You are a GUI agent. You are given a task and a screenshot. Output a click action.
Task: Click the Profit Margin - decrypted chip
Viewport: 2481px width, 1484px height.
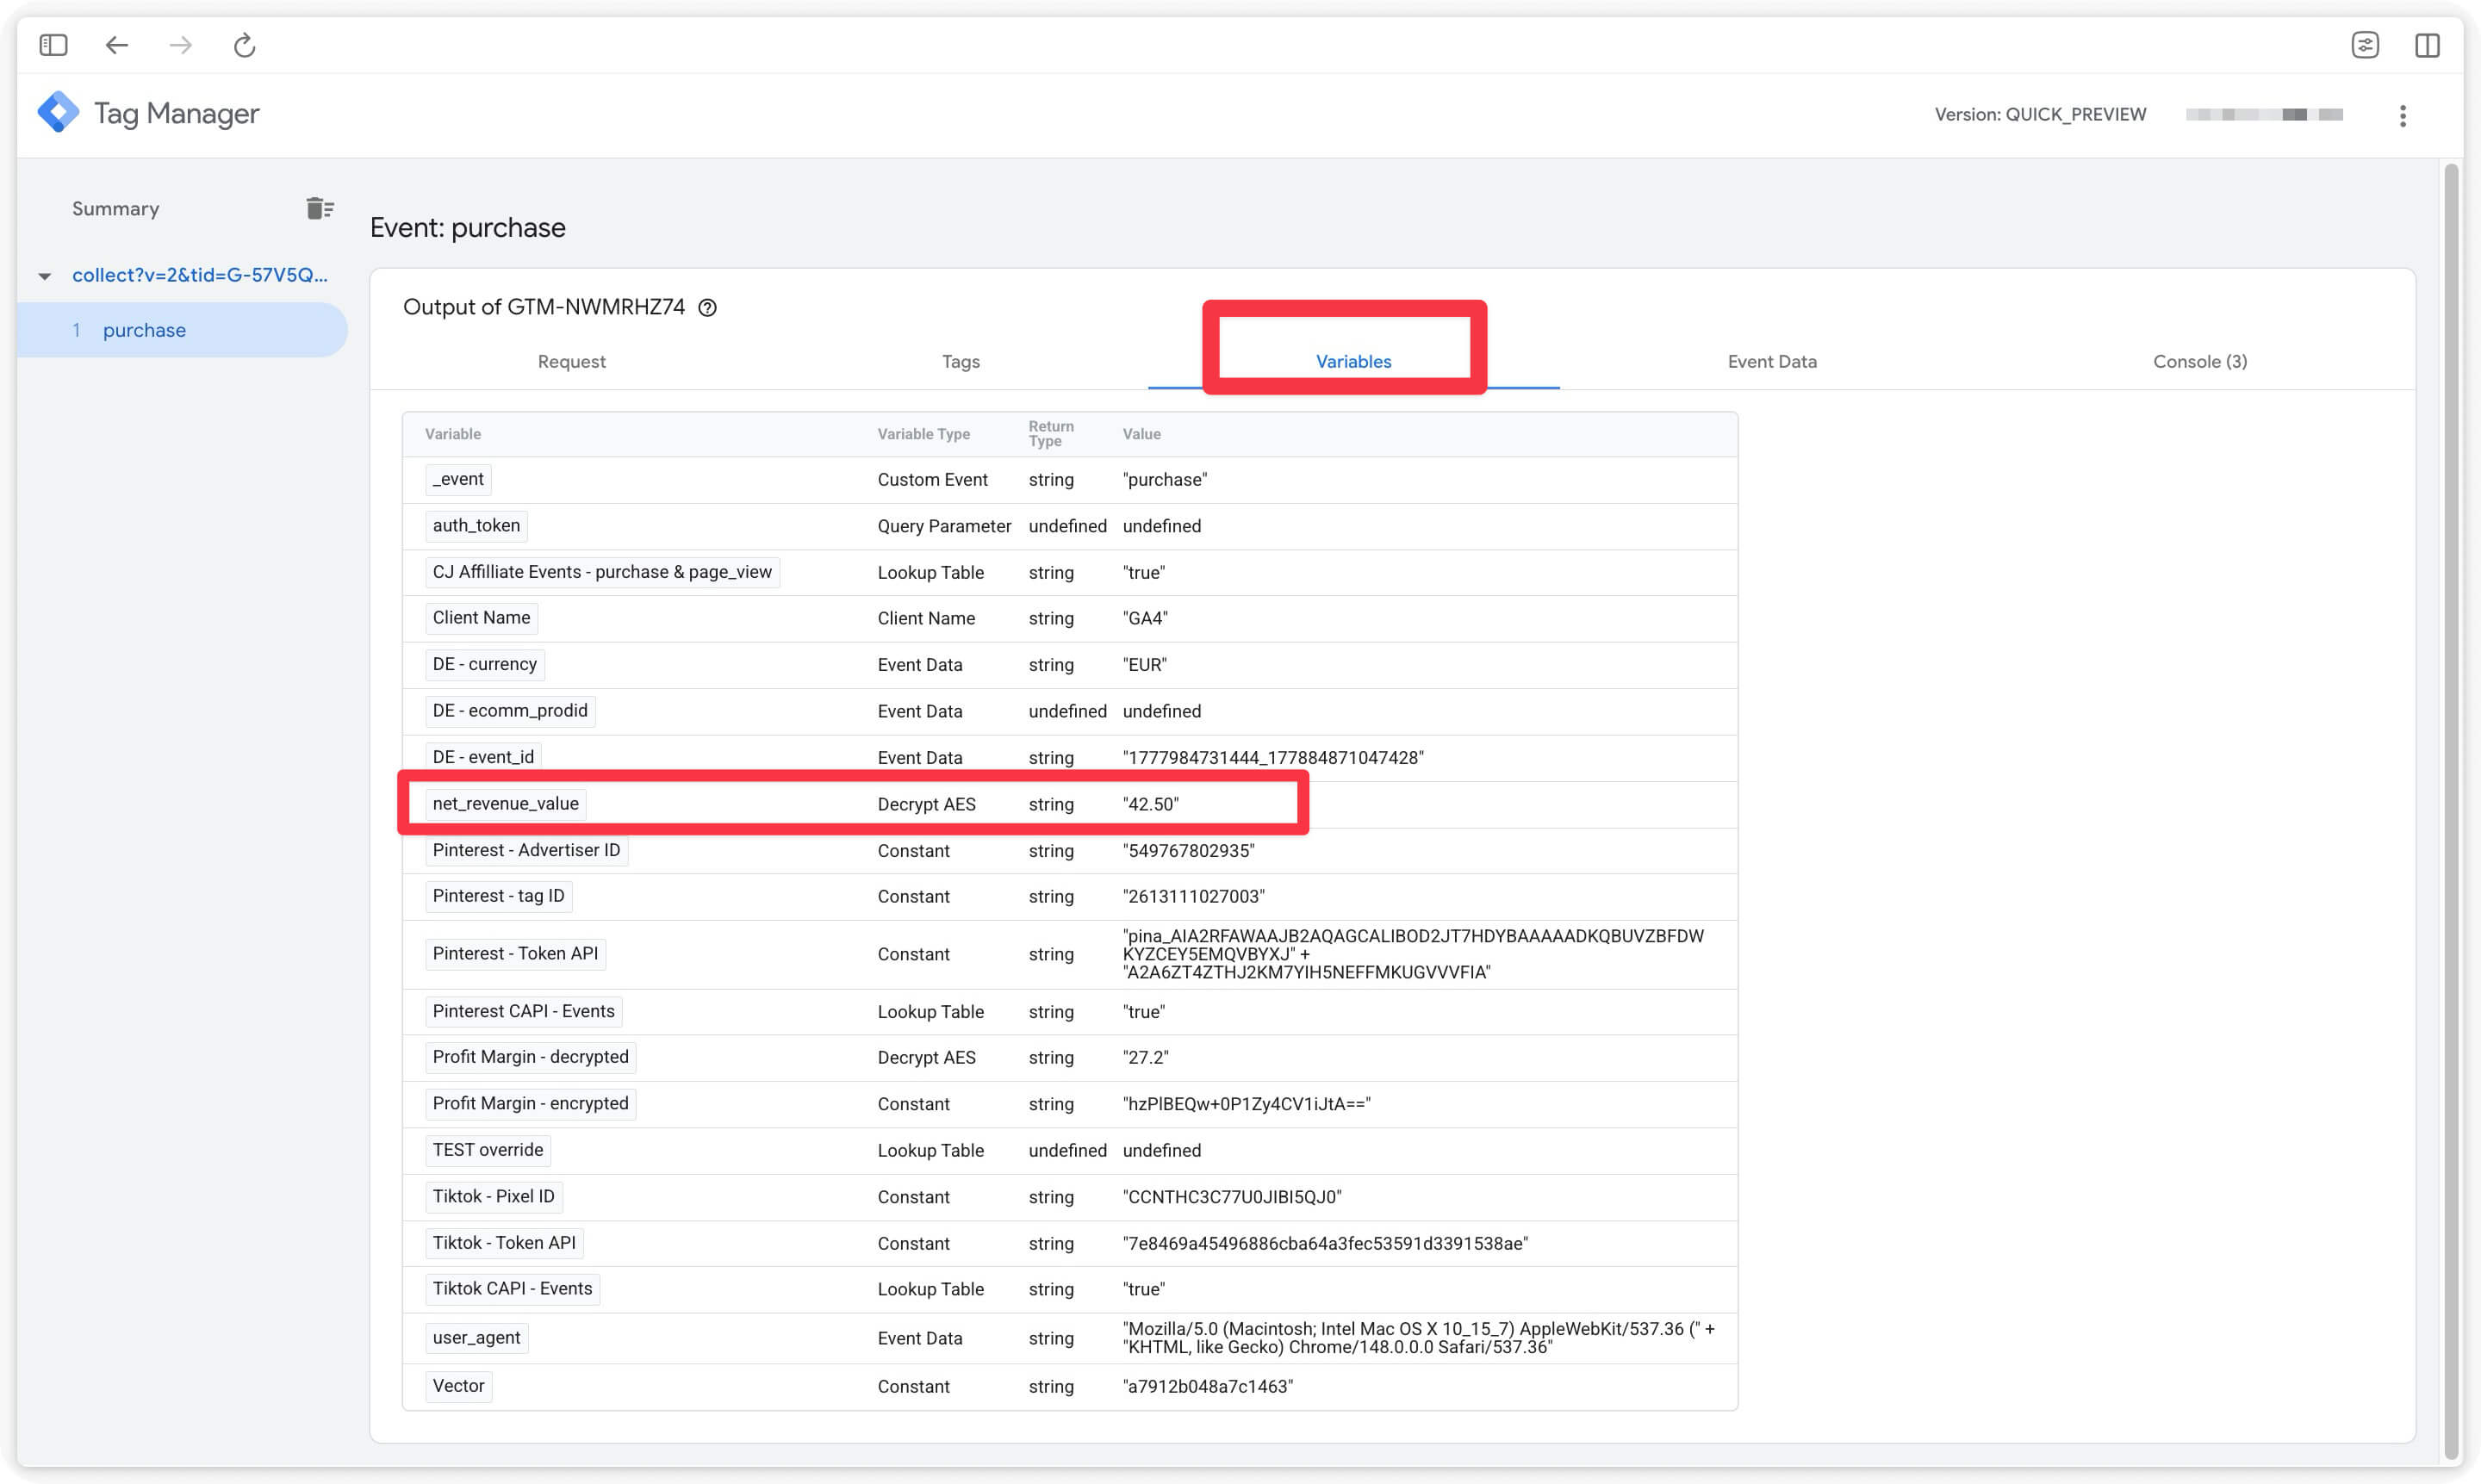(x=530, y=1057)
